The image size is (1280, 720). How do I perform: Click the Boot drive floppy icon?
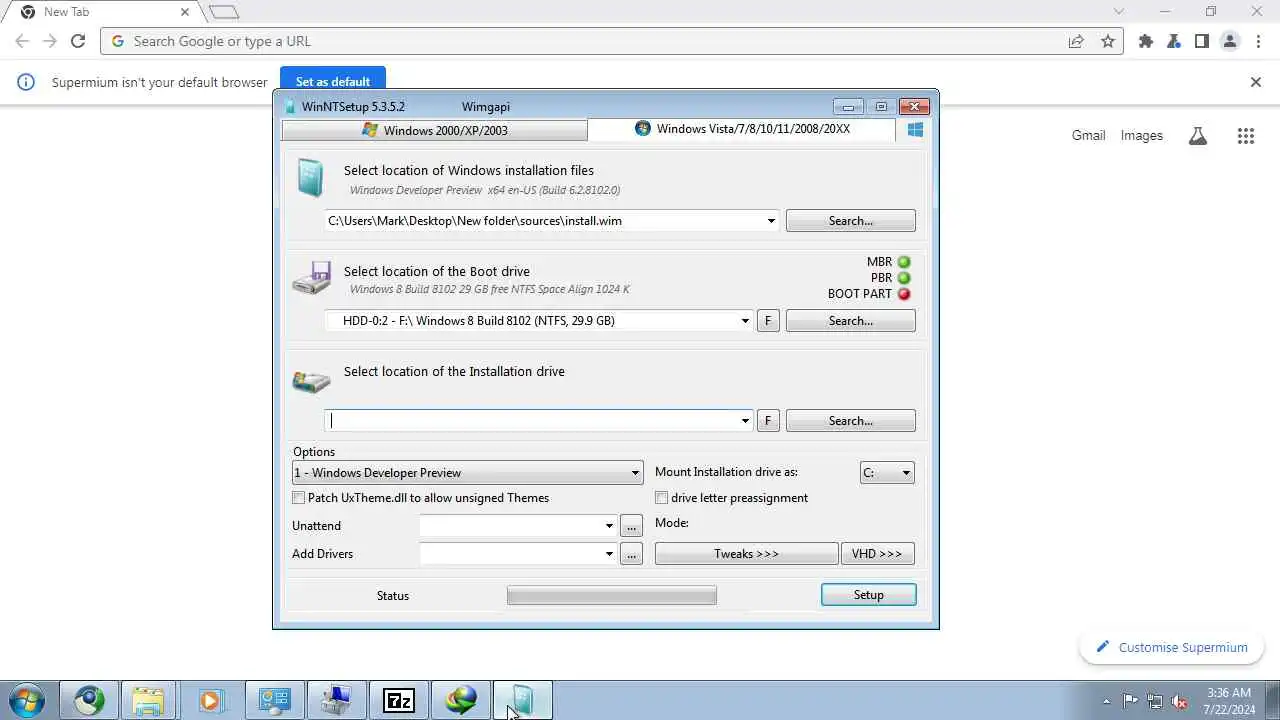312,279
